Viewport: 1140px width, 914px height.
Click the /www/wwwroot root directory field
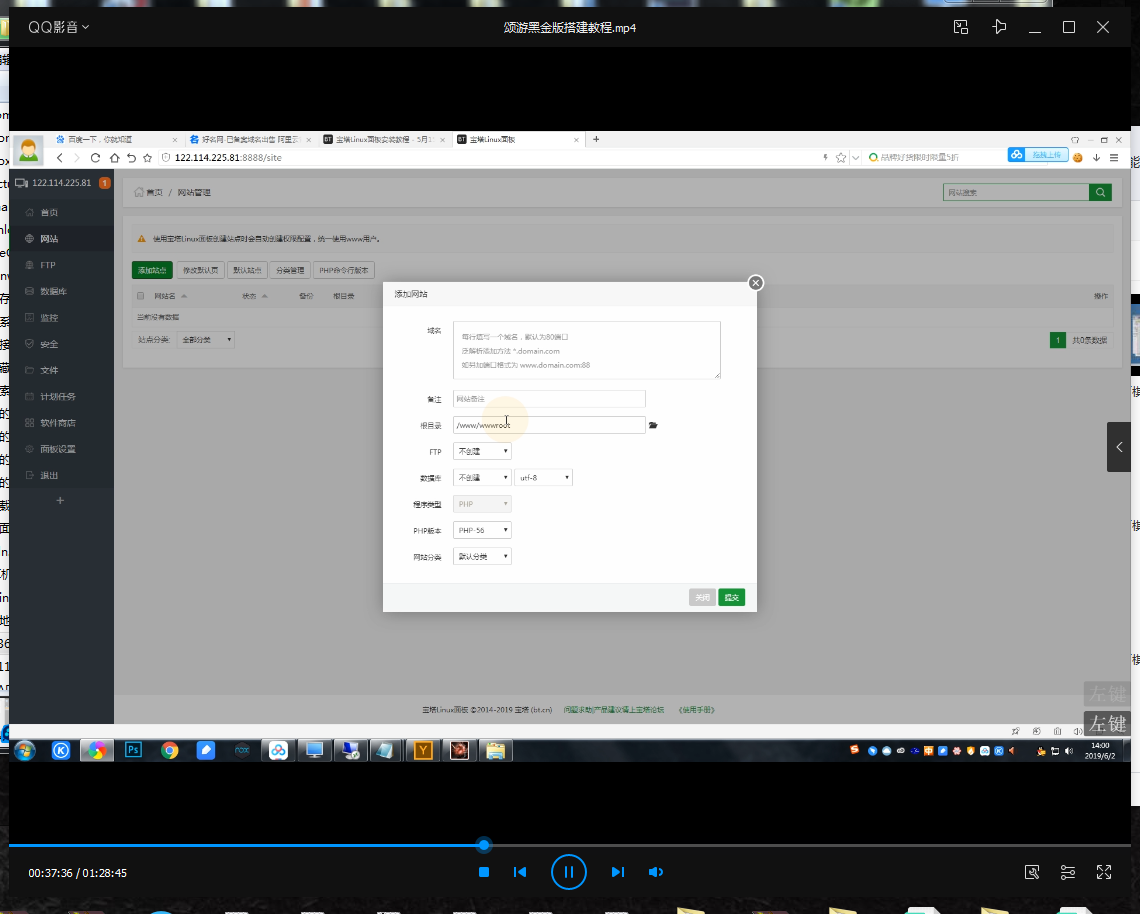(548, 425)
